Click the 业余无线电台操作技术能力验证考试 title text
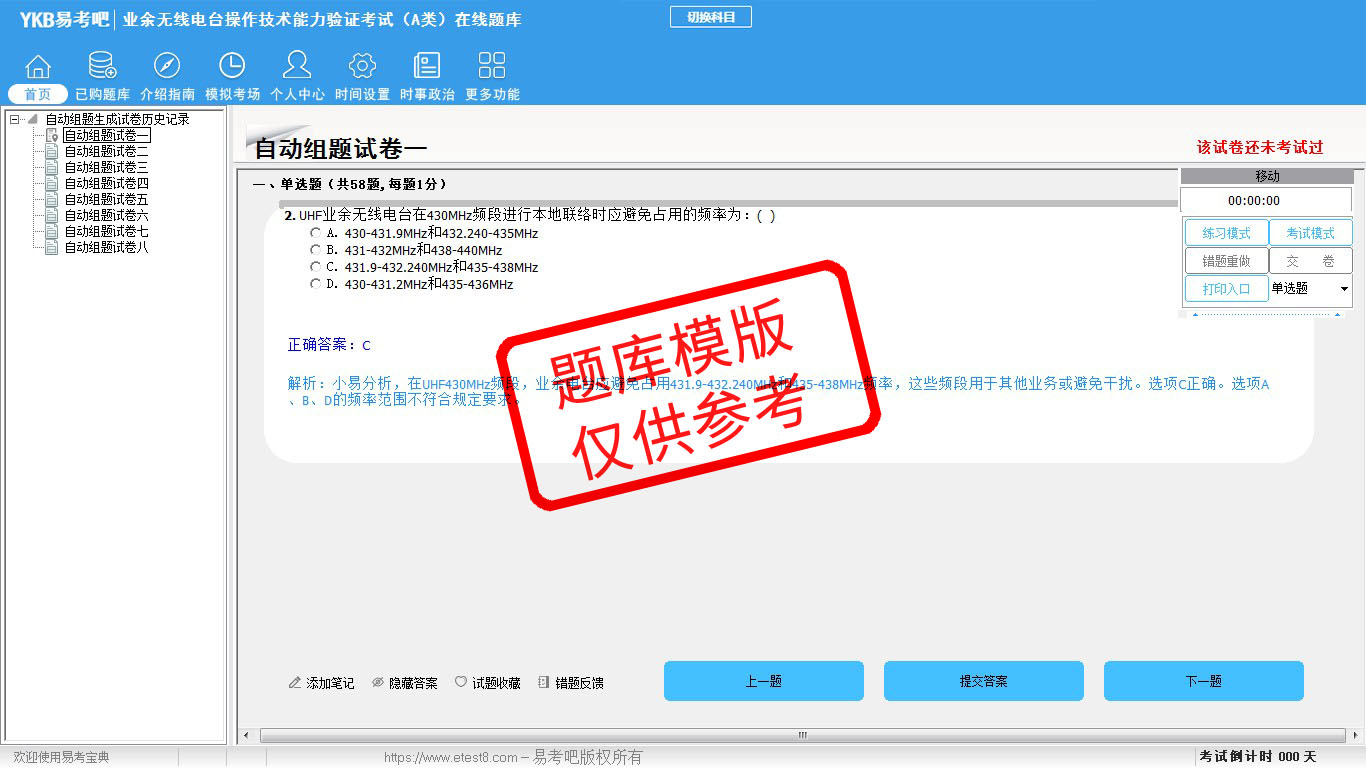 (322, 19)
